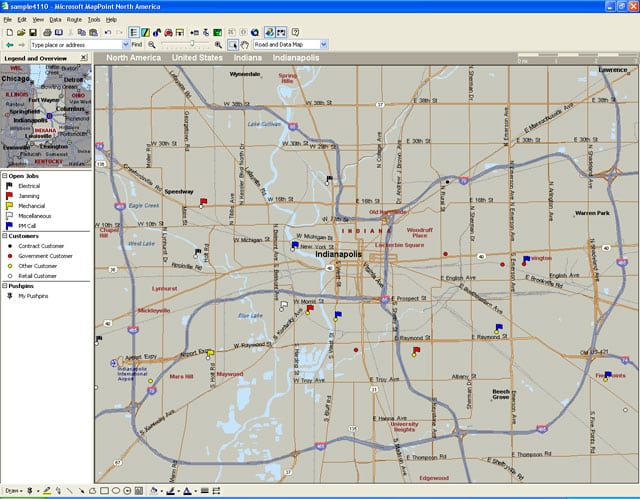Close the Legend and Overview pane
This screenshot has height=499, width=640.
[84, 58]
